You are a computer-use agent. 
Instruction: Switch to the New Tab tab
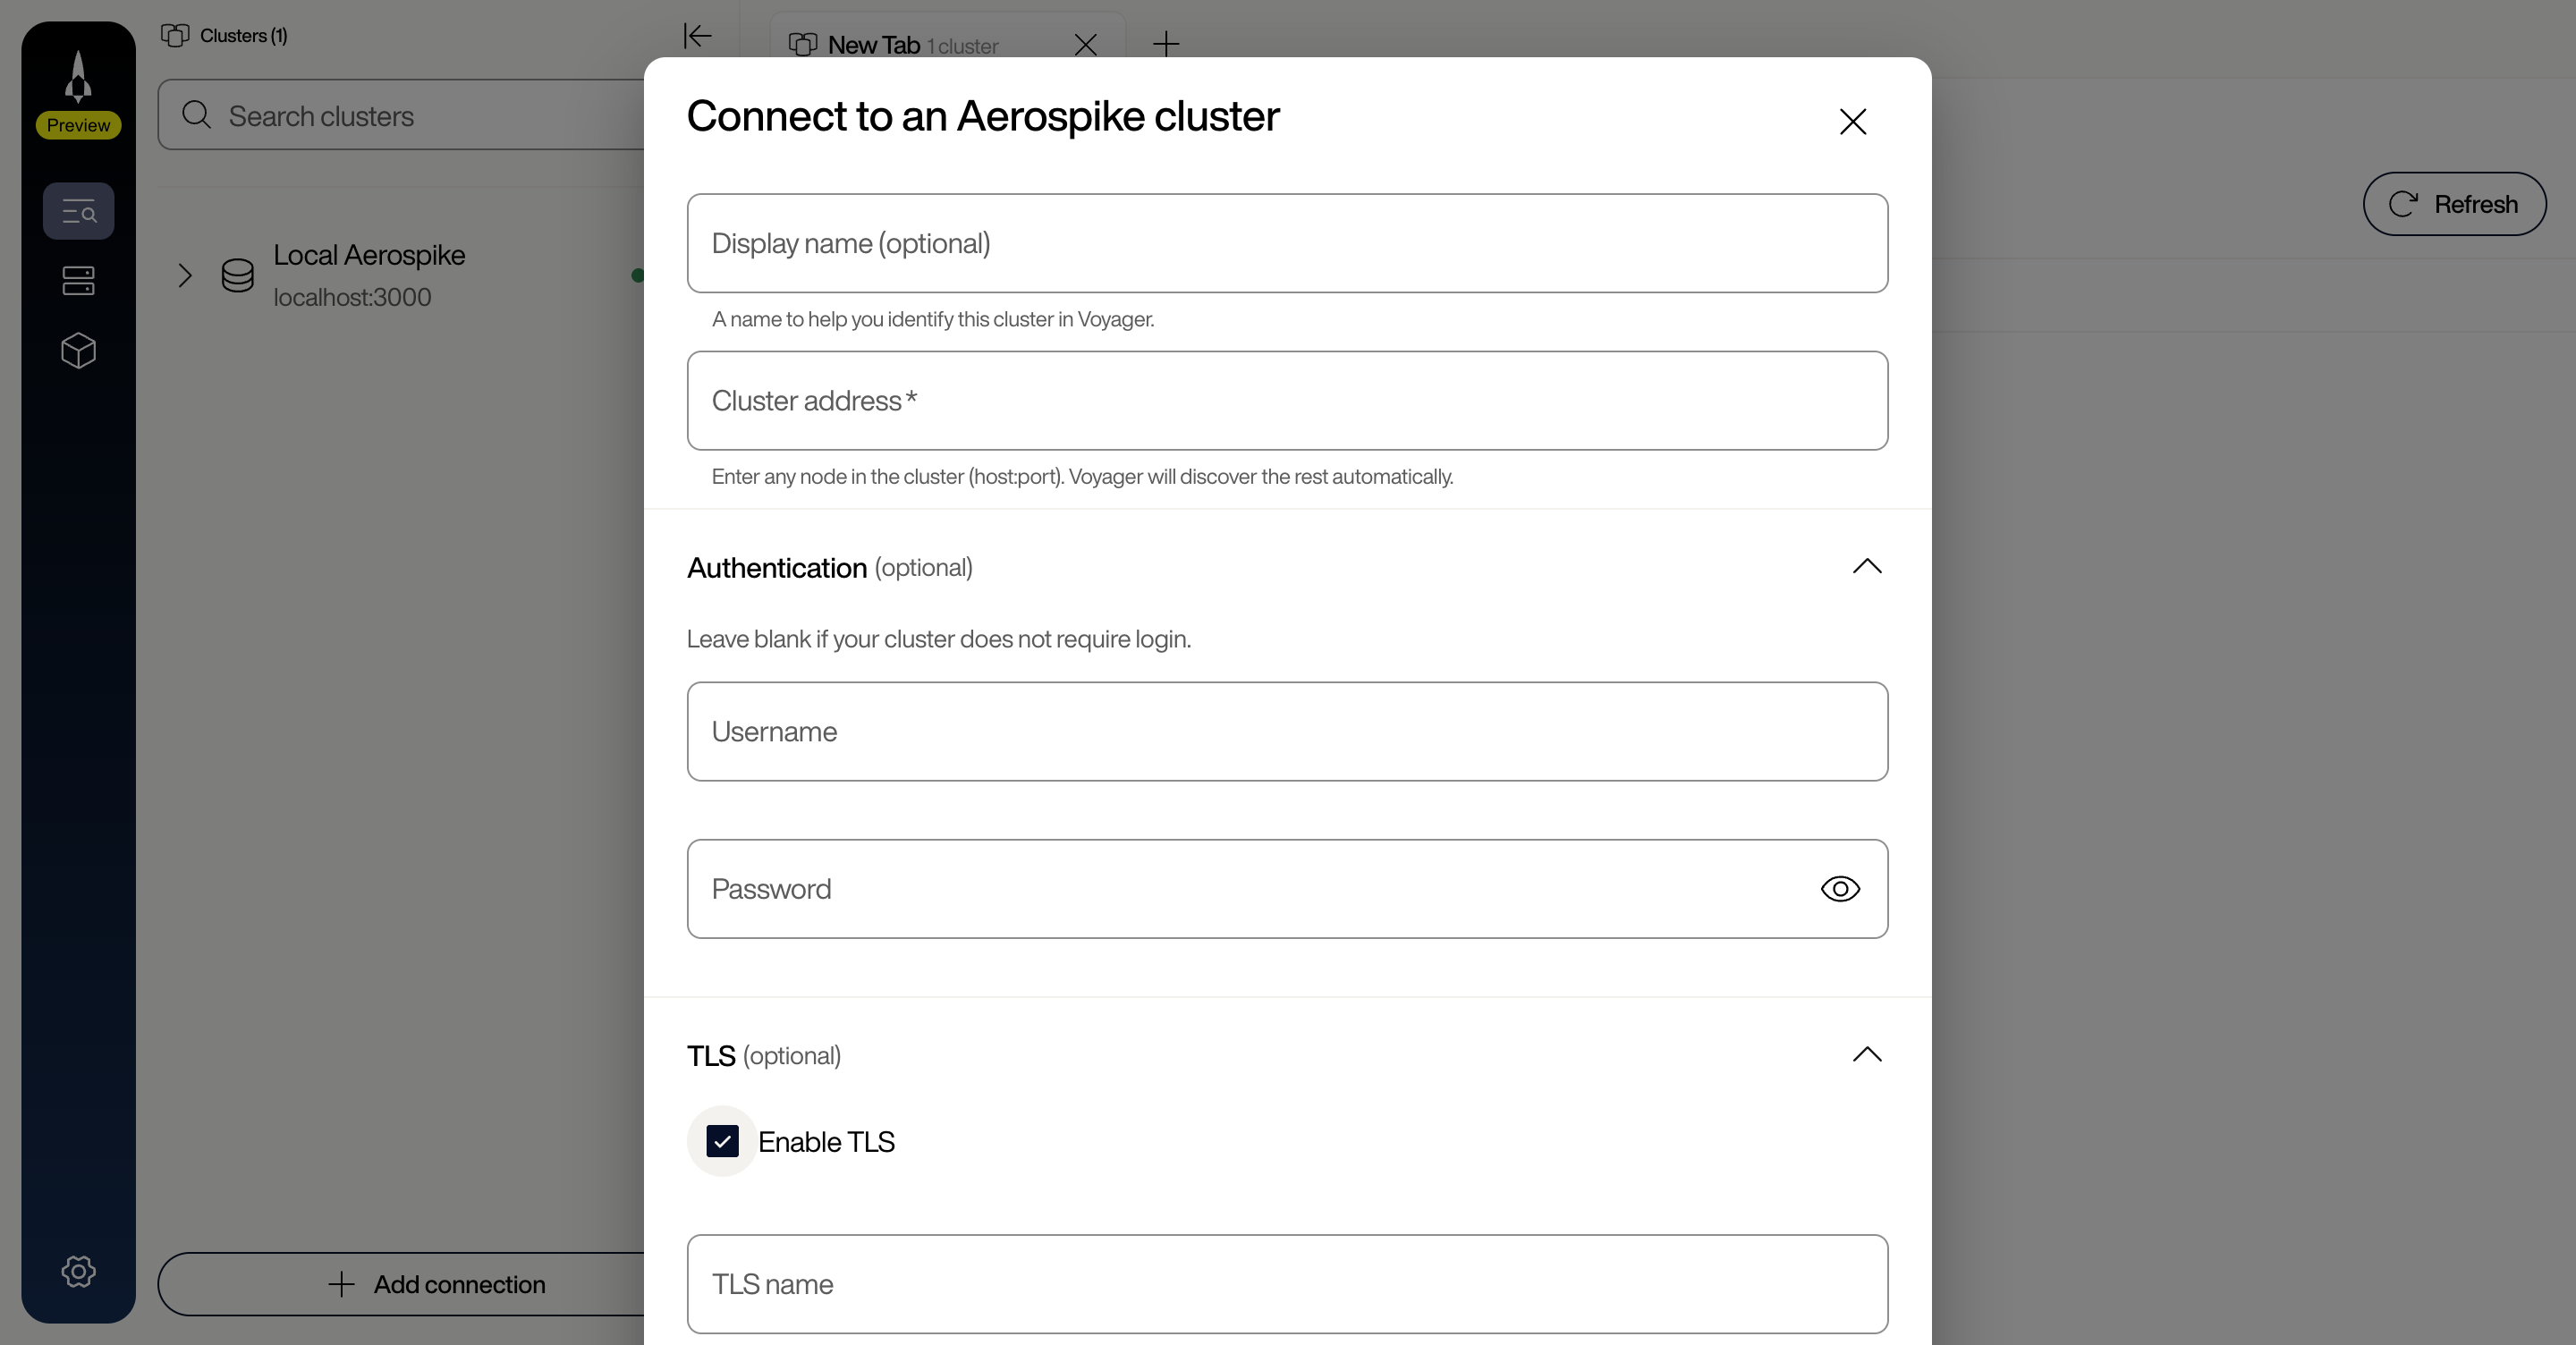pos(875,44)
